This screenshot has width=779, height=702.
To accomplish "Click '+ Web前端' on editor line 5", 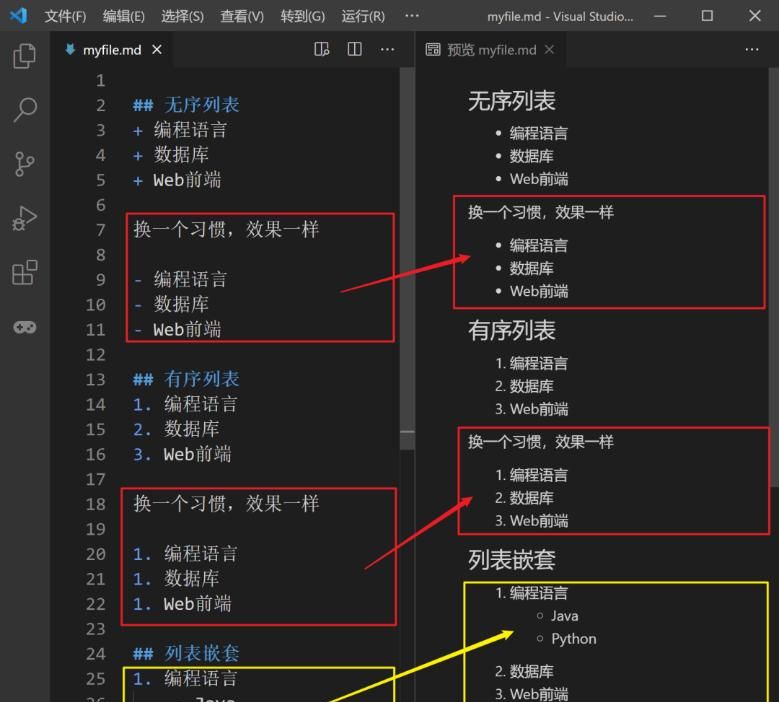I will click(177, 180).
